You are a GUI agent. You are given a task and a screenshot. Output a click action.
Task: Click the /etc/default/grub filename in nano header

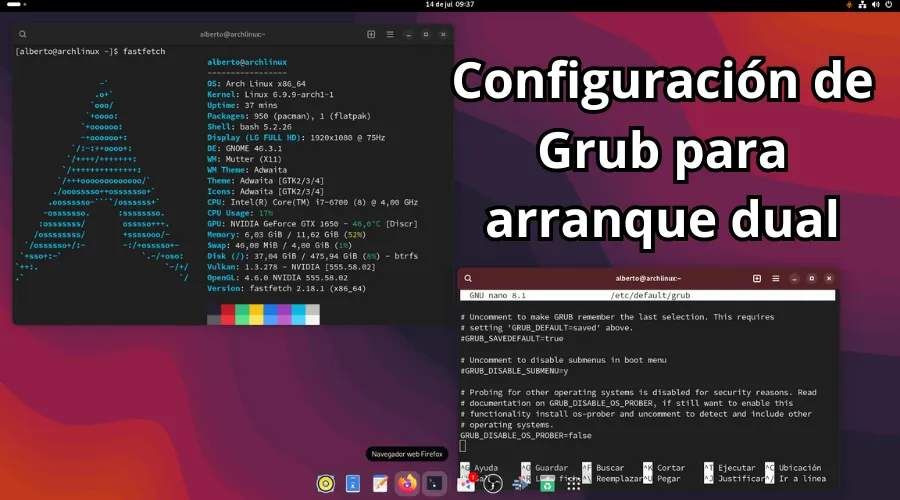tap(650, 296)
